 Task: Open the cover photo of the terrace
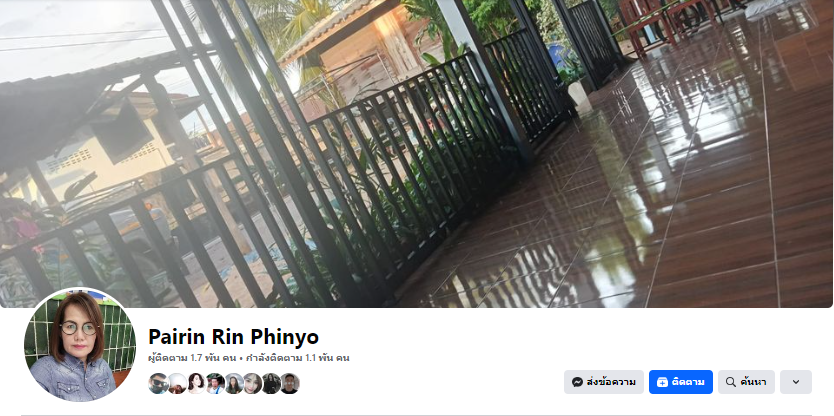click(x=416, y=154)
